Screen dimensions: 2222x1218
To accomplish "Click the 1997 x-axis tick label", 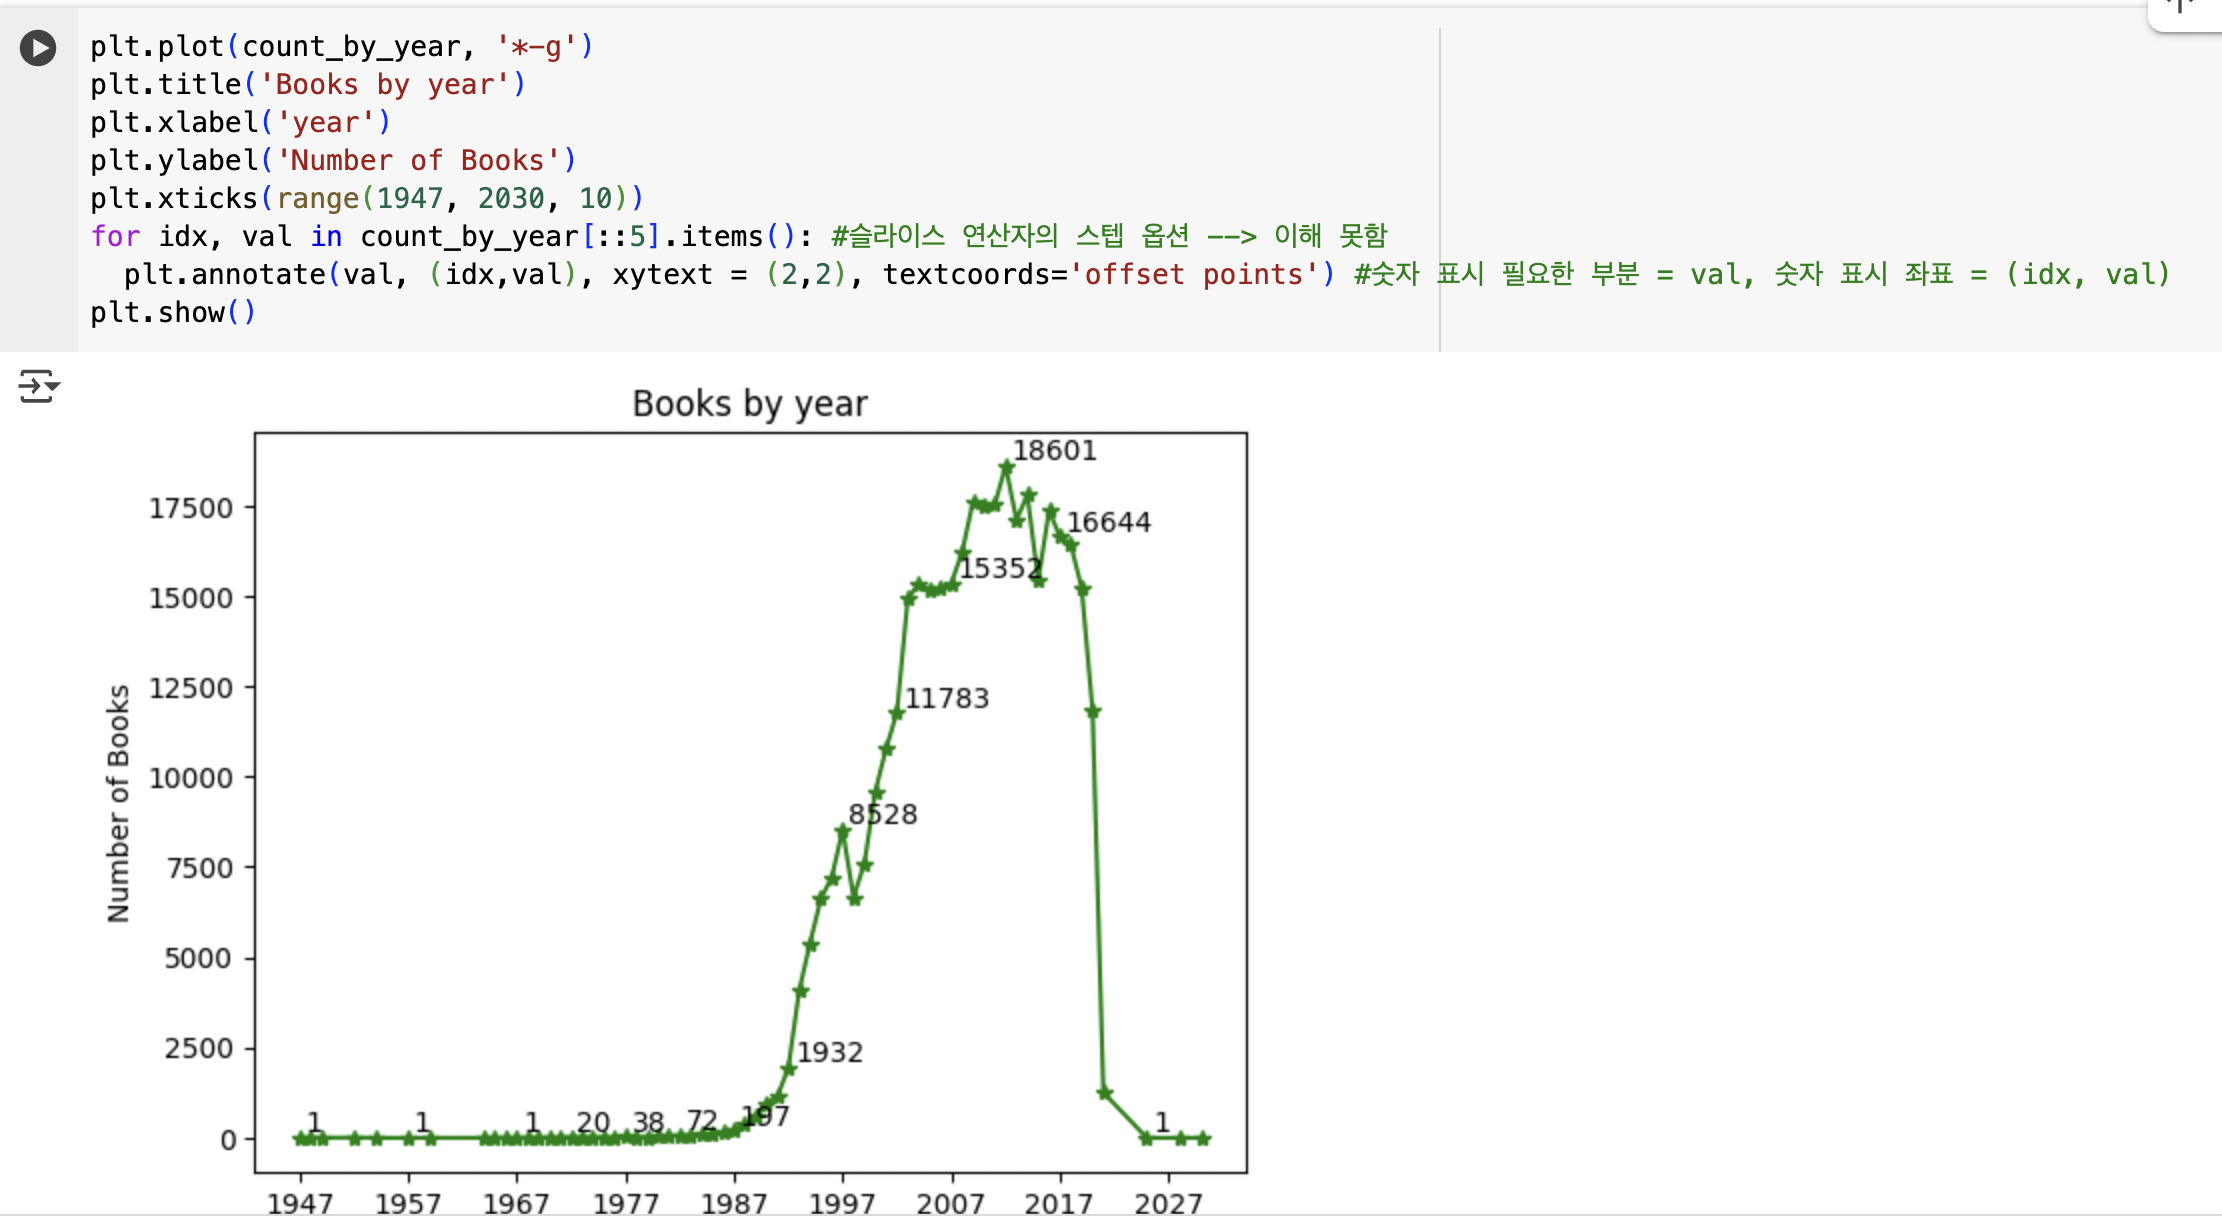I will tap(842, 1203).
